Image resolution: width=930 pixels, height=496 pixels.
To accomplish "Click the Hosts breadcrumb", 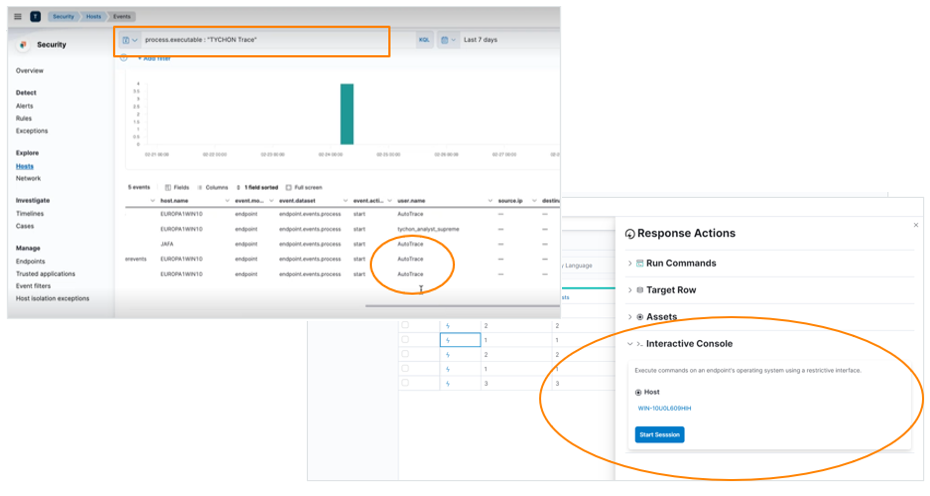I will (x=94, y=17).
